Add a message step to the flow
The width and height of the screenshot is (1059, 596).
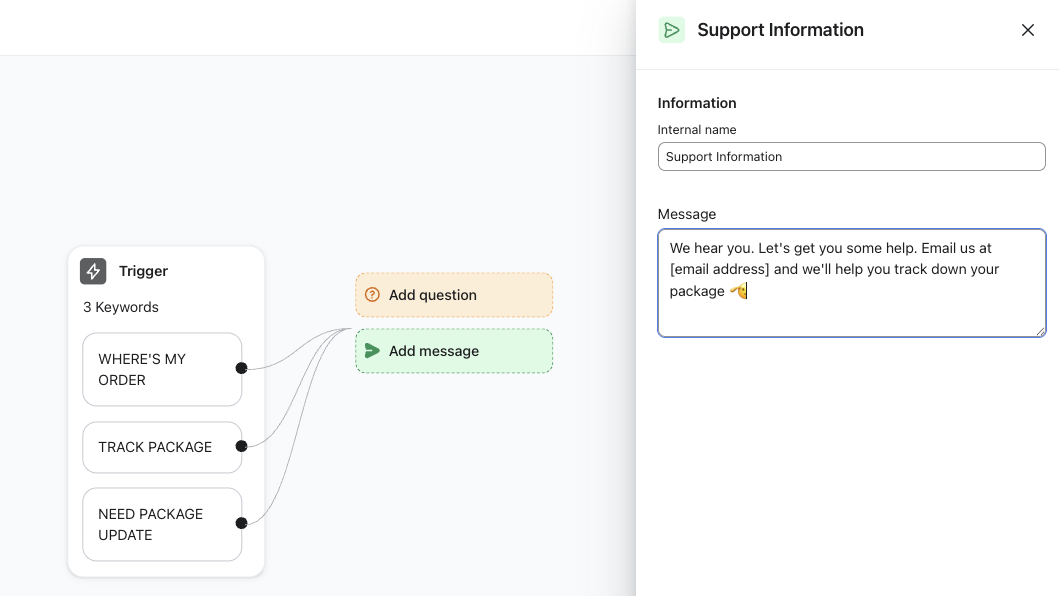tap(453, 351)
